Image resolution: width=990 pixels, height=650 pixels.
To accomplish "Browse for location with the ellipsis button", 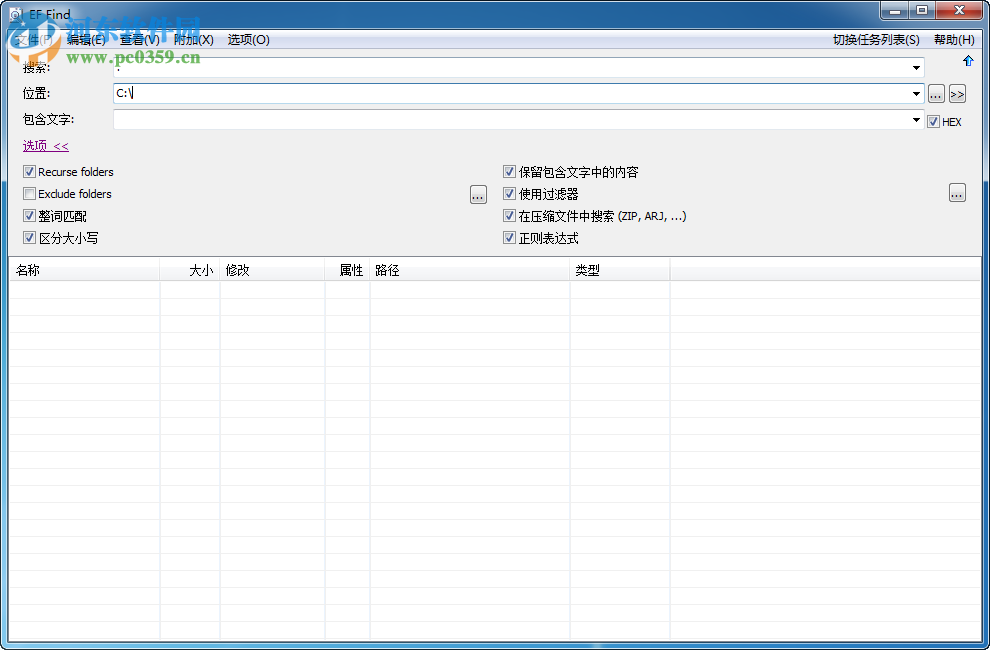I will (x=936, y=94).
